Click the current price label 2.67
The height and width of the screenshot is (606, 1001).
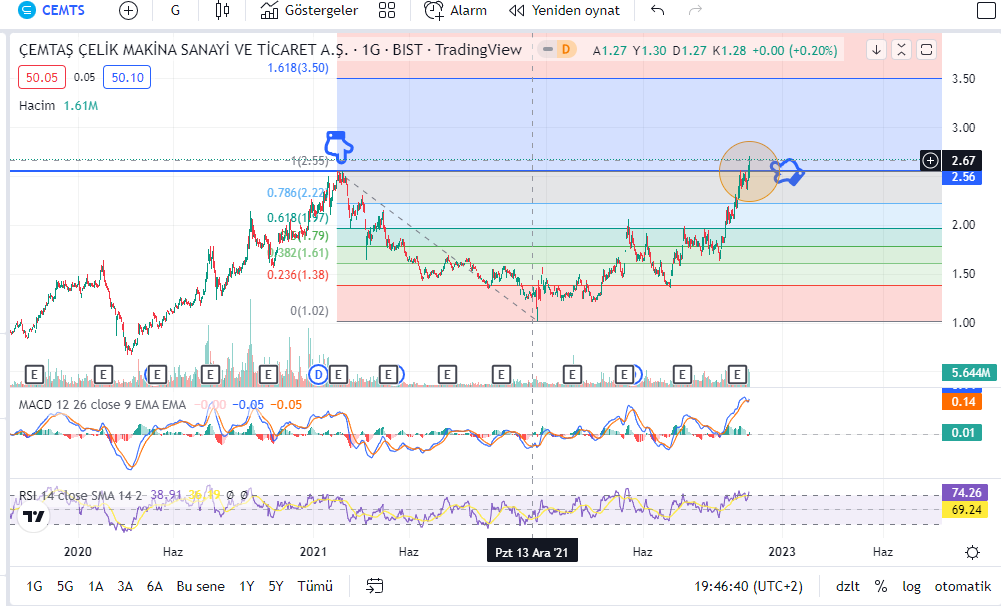(x=963, y=160)
